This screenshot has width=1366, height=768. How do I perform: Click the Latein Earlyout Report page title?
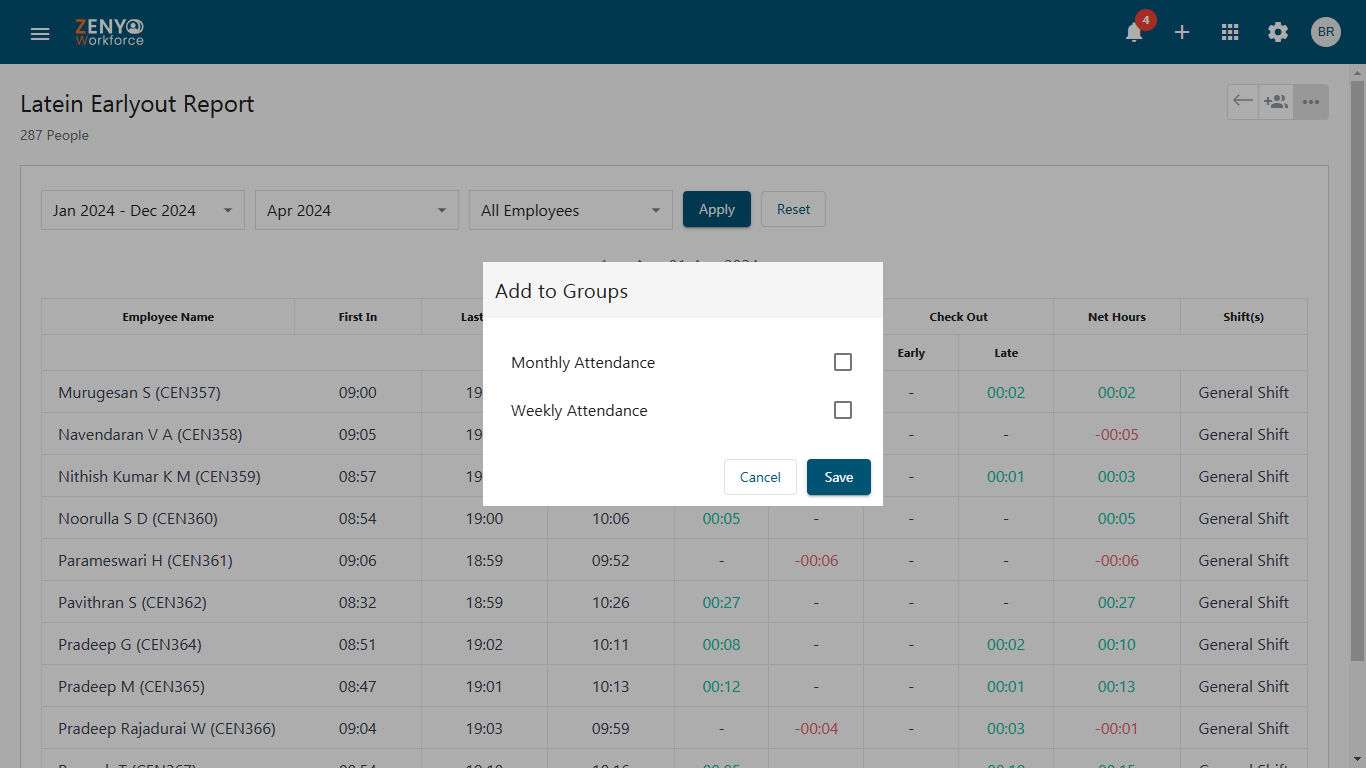pyautogui.click(x=137, y=104)
